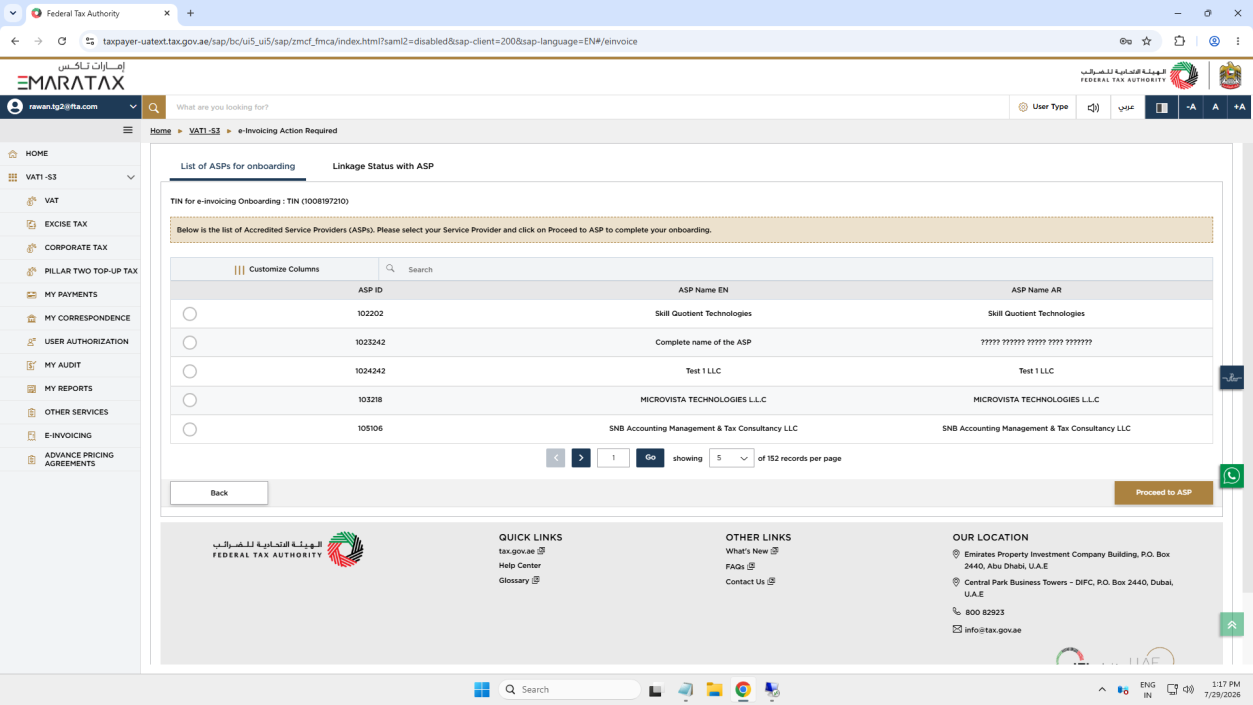Viewport: 1253px width, 705px height.
Task: Click the EmaraTax logo
Action: (x=71, y=76)
